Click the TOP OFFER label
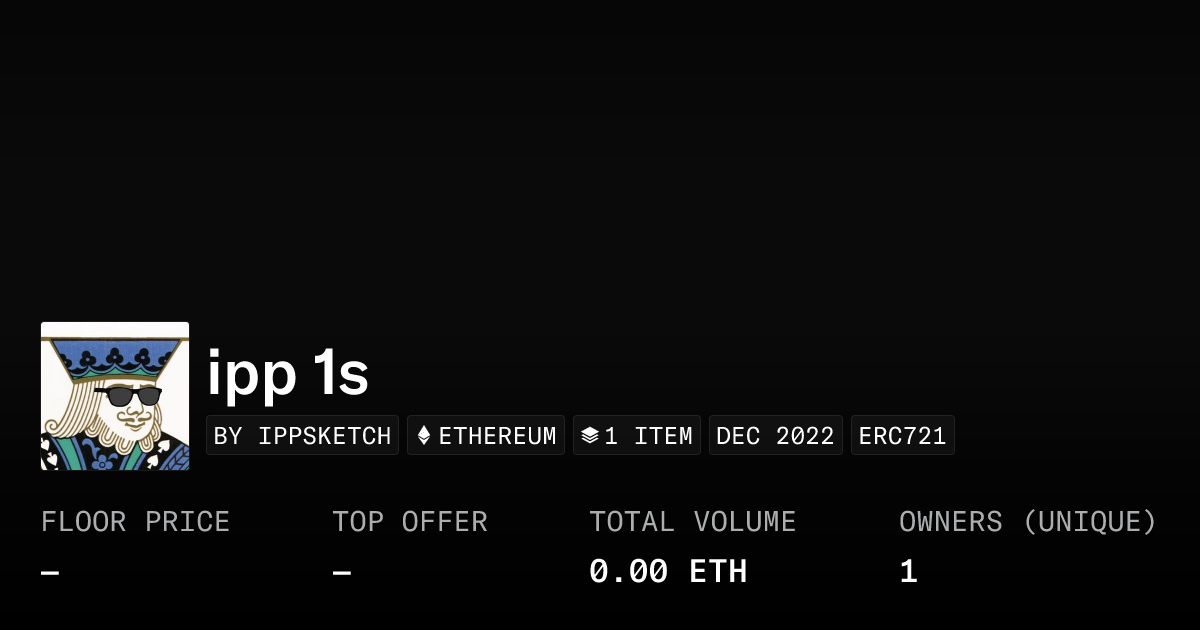The width and height of the screenshot is (1200, 630). (x=410, y=522)
